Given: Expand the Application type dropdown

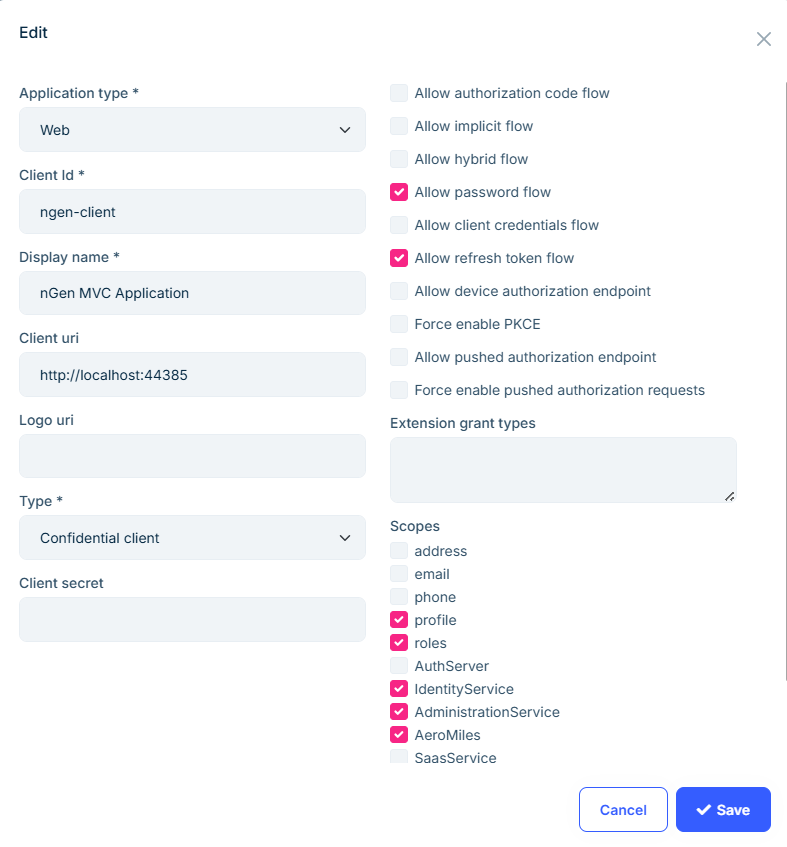Looking at the screenshot, I should (x=192, y=130).
